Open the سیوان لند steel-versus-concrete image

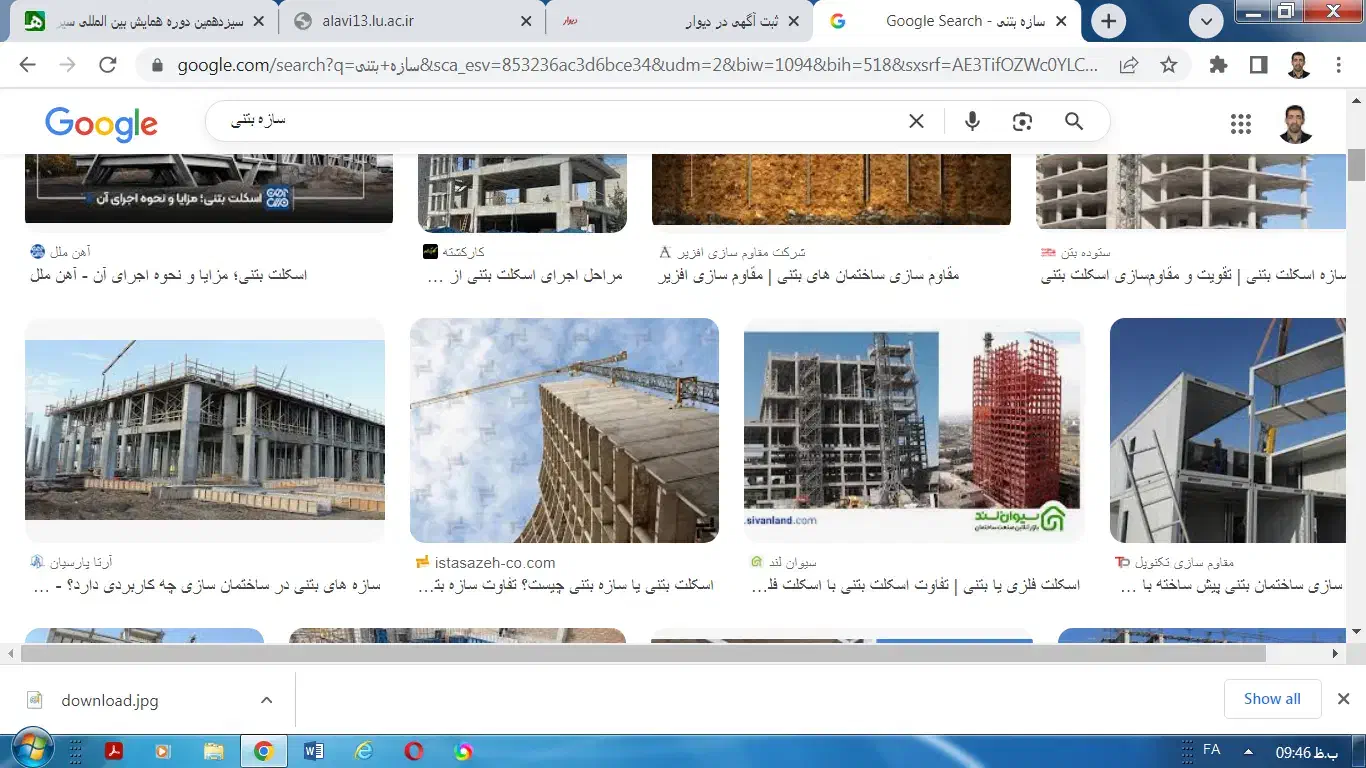coord(914,430)
